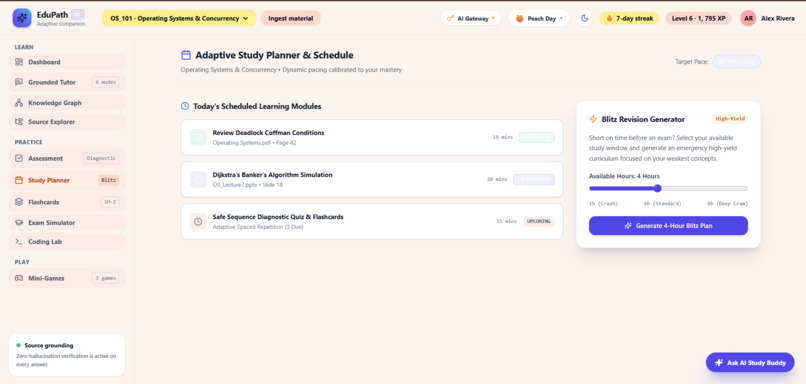This screenshot has height=384, width=806.
Task: Click the AR avatar circle
Action: pos(748,18)
